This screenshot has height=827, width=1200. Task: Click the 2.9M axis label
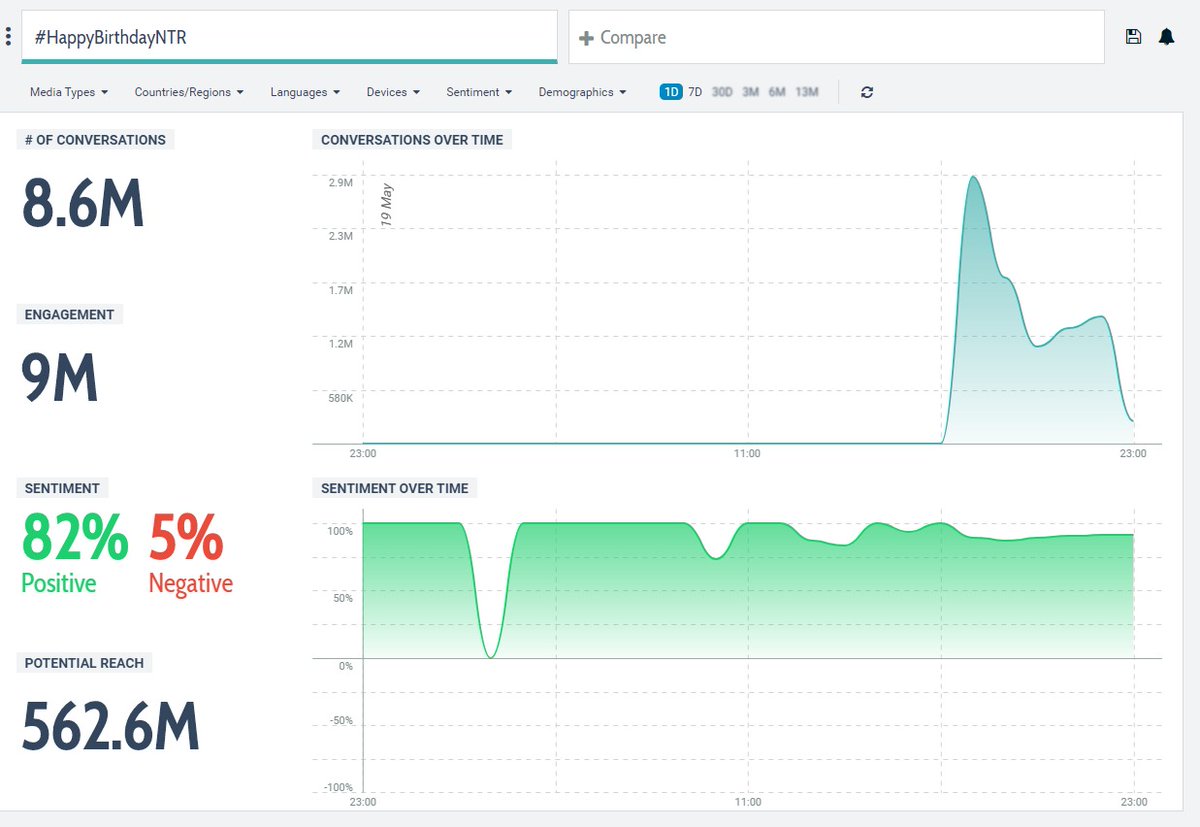[340, 183]
